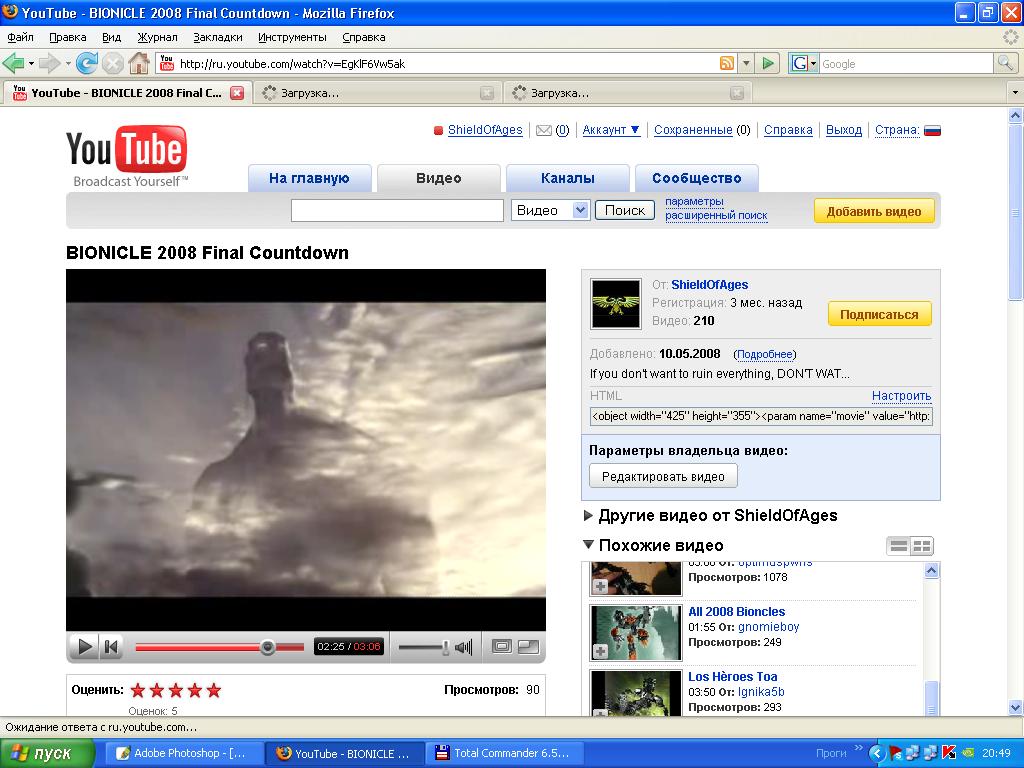The height and width of the screenshot is (768, 1024).
Task: Click the YouTube logo
Action: coord(127,155)
